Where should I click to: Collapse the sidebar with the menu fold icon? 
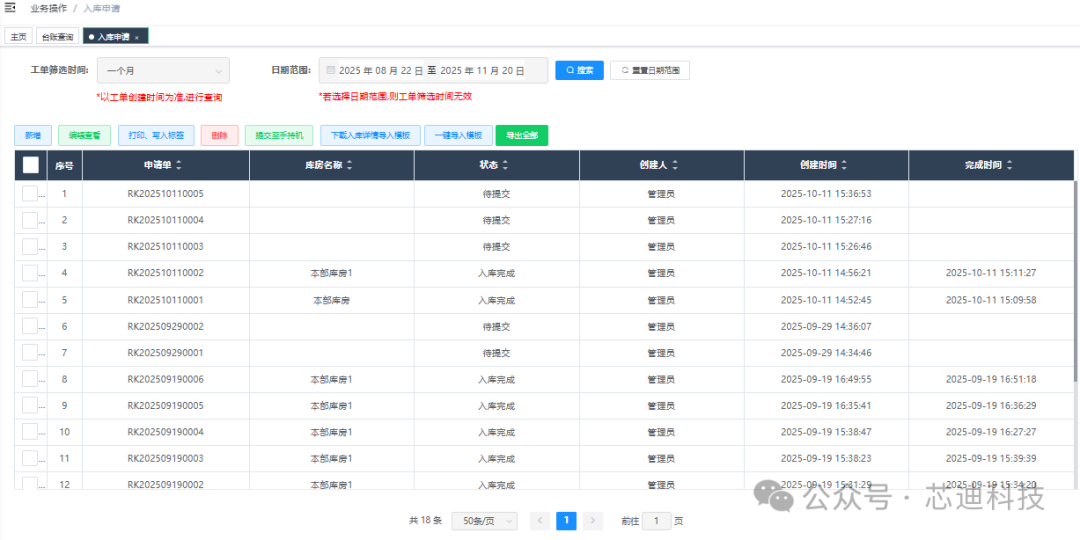click(10, 8)
